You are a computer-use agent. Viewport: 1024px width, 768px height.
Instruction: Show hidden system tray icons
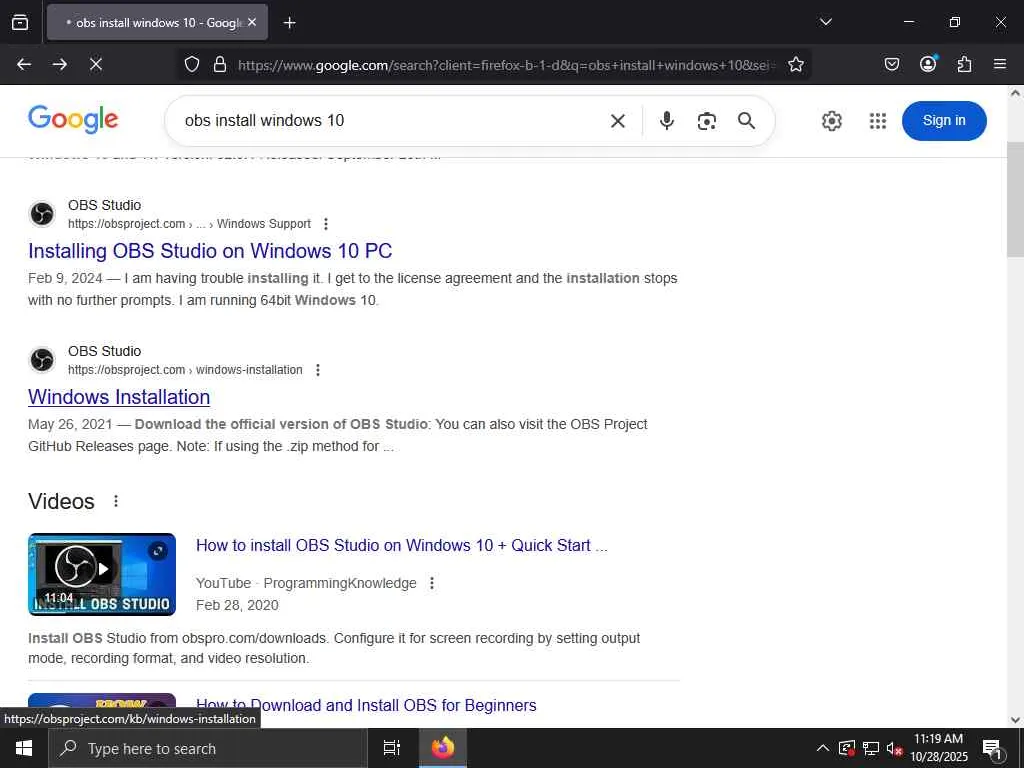[823, 748]
